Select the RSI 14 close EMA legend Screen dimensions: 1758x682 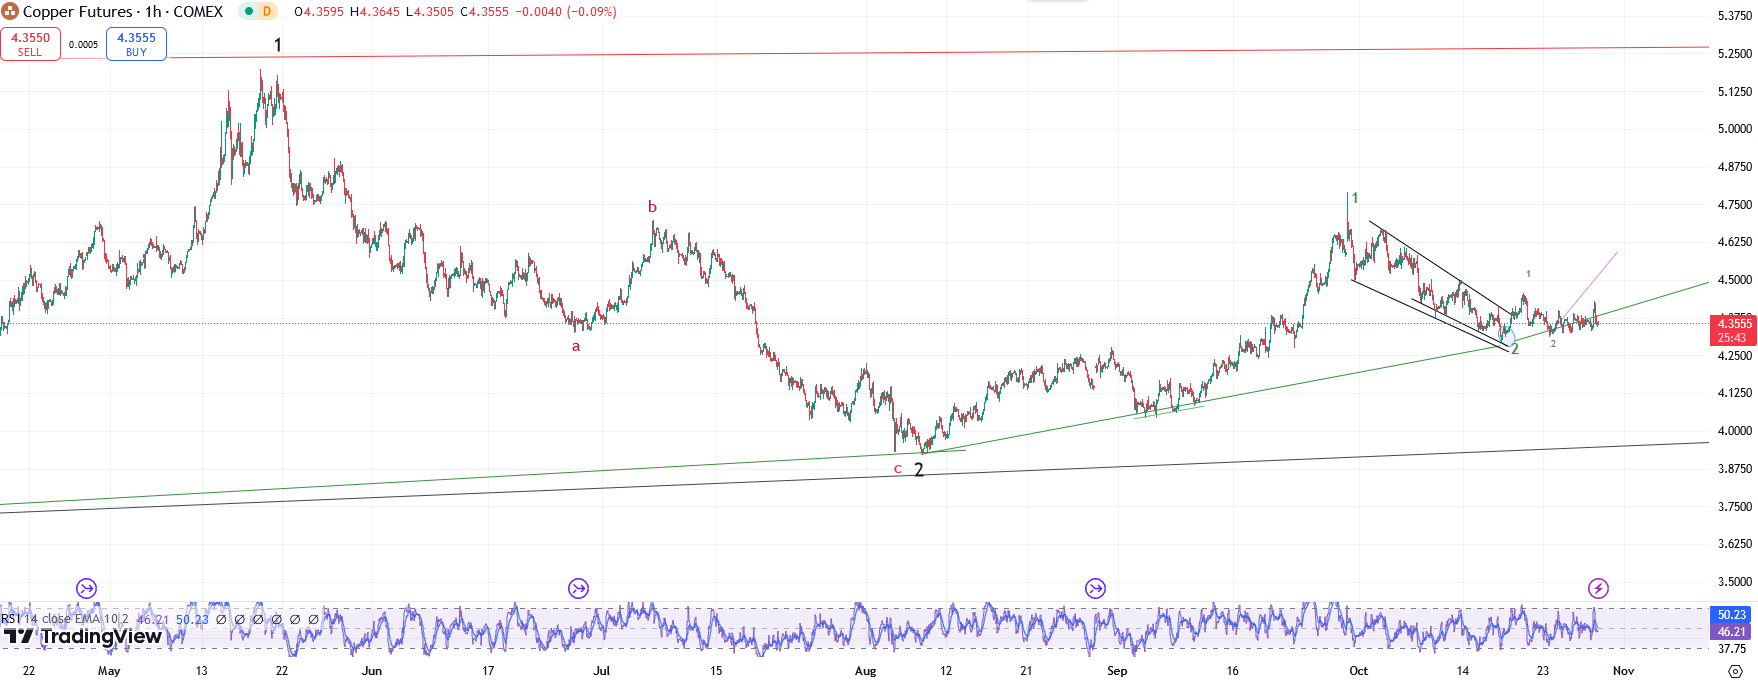pos(64,619)
